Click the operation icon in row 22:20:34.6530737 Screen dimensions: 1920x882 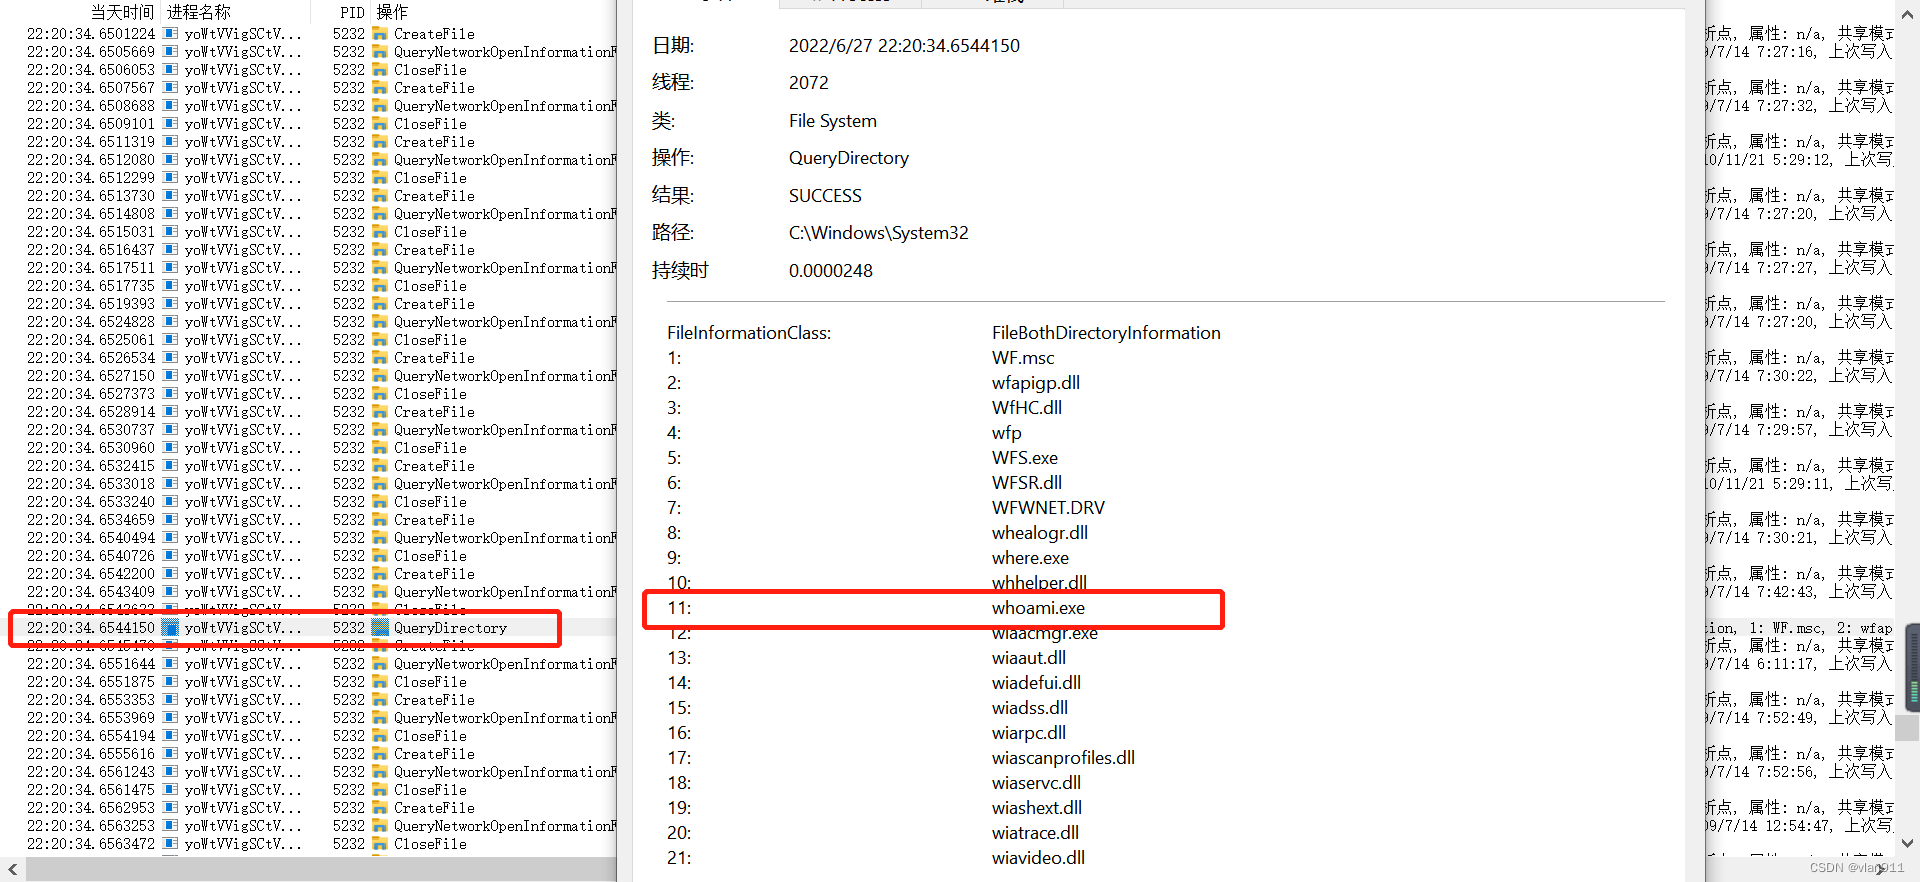coord(380,430)
